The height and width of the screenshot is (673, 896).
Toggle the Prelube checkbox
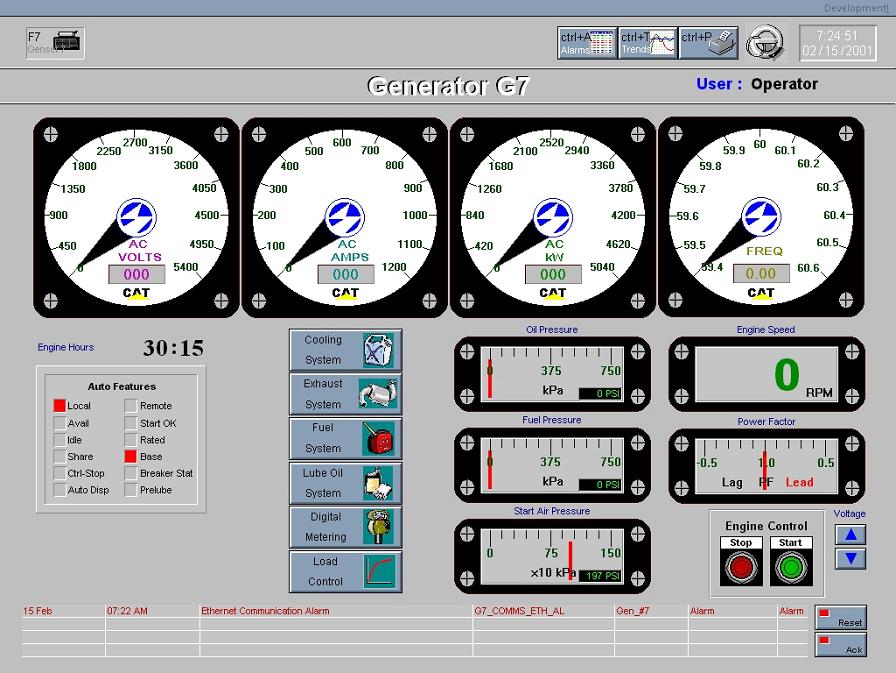coord(130,490)
